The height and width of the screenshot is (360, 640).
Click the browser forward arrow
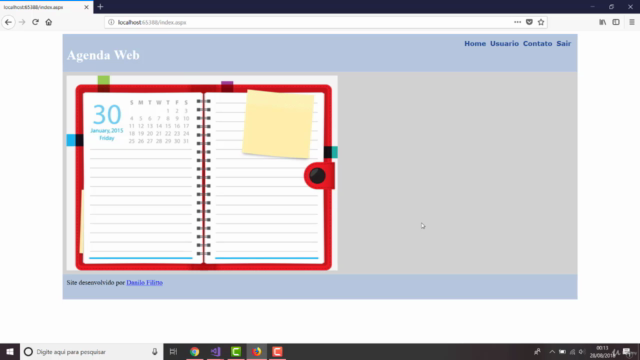click(22, 22)
